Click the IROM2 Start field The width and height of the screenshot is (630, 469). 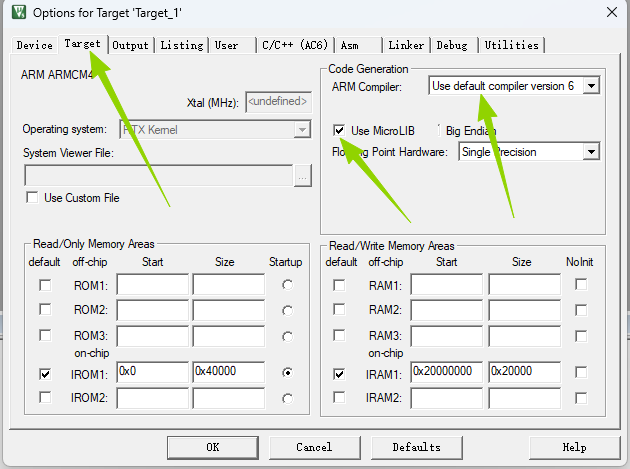click(153, 398)
